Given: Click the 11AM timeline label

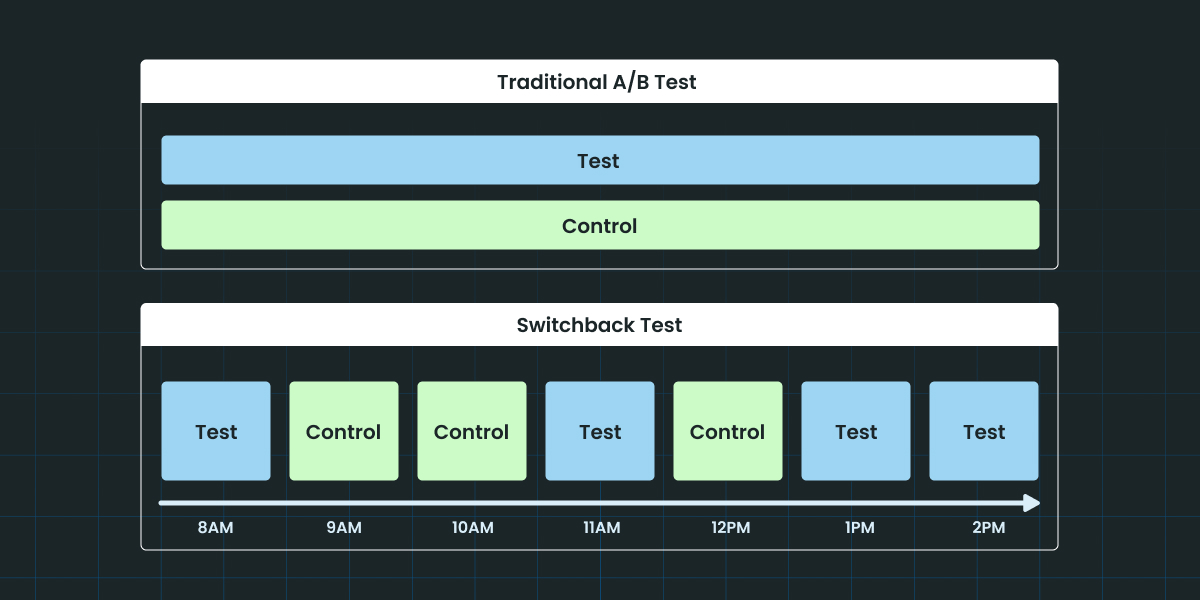Looking at the screenshot, I should point(600,528).
